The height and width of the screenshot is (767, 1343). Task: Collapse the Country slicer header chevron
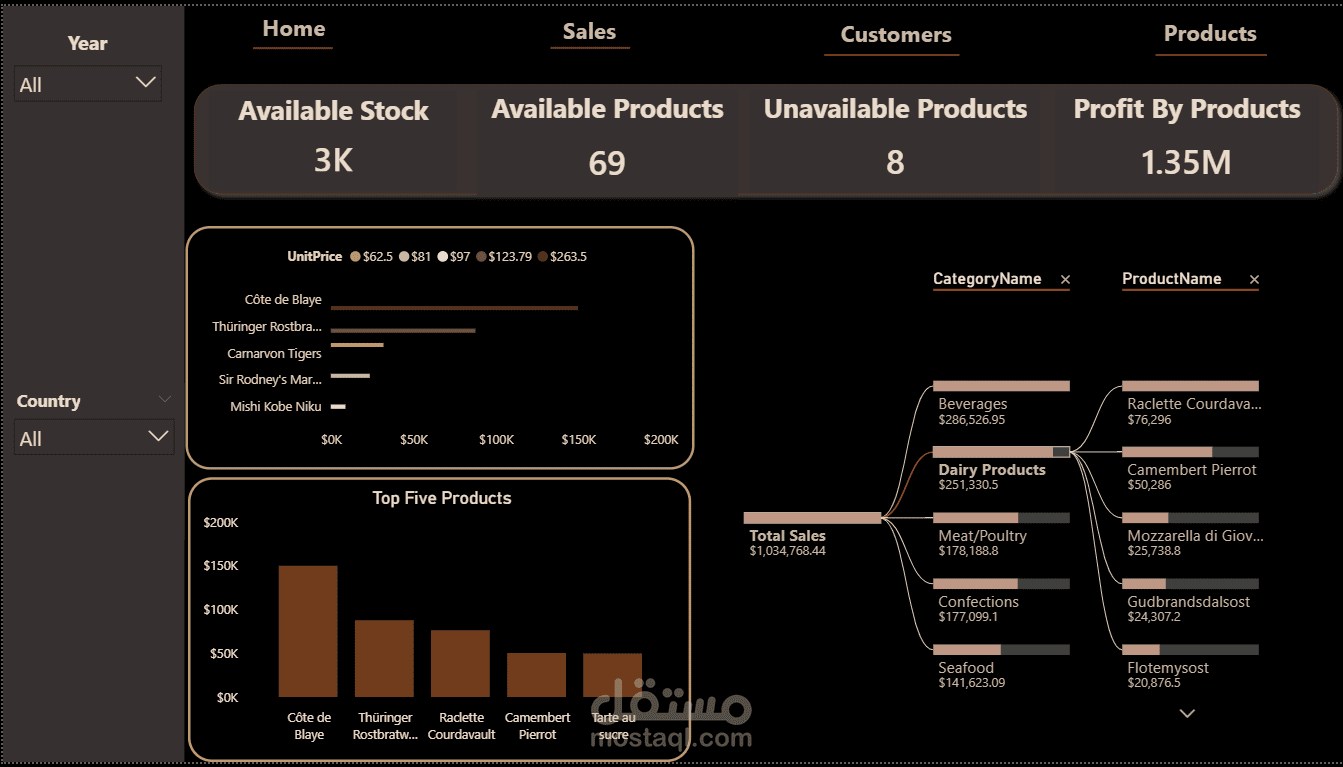point(165,399)
